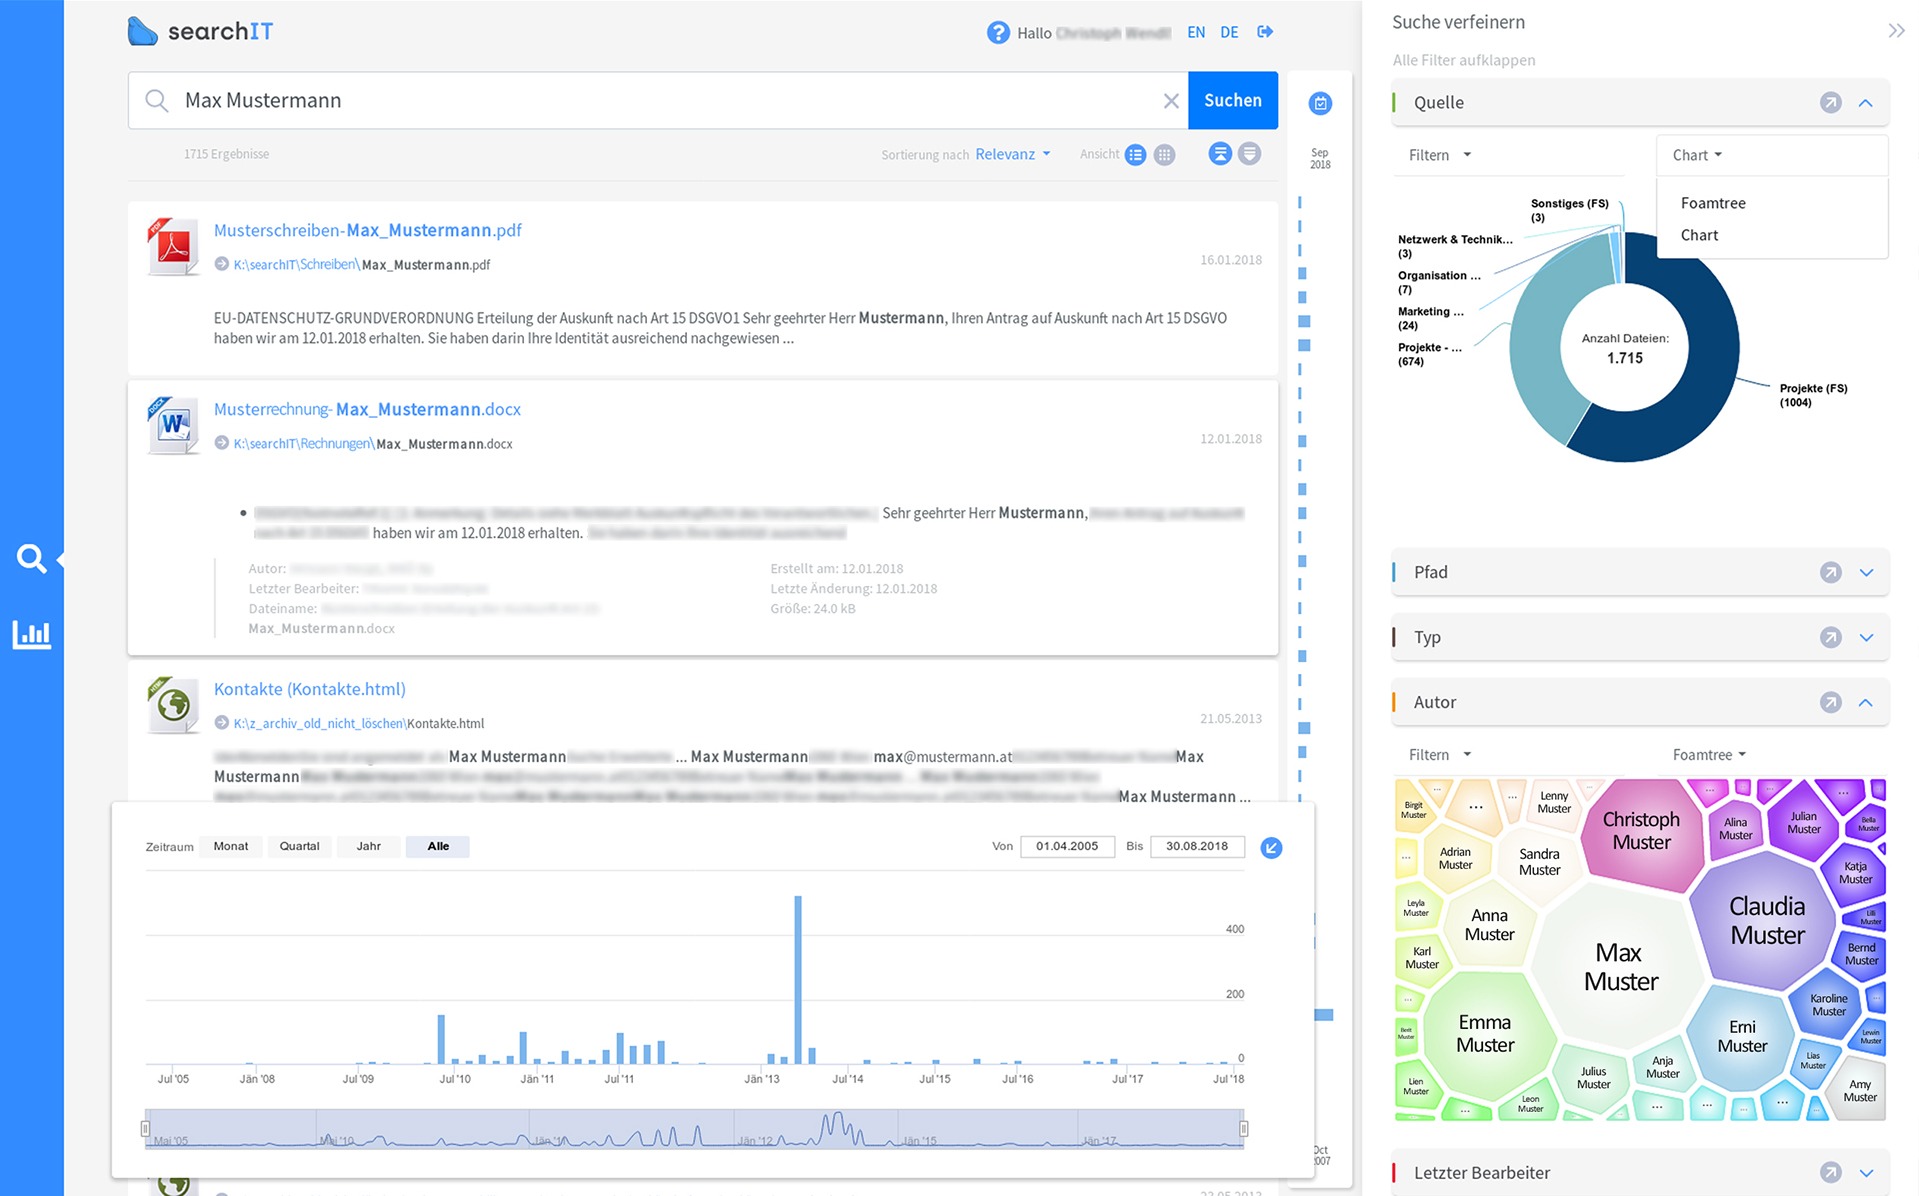Switch to grid view display
The width and height of the screenshot is (1919, 1196).
(1164, 155)
